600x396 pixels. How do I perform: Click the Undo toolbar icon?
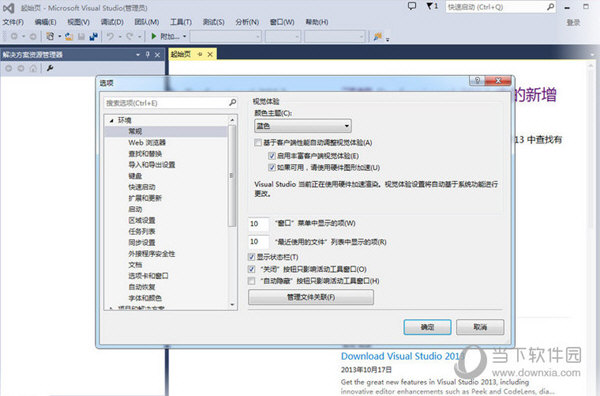point(110,36)
